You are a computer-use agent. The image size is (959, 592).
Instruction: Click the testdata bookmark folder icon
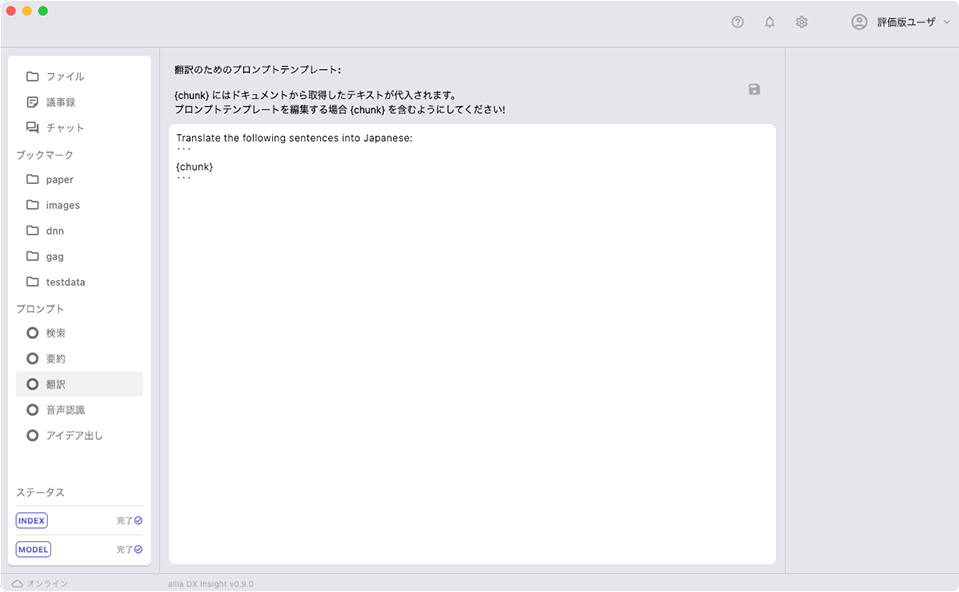tap(32, 282)
